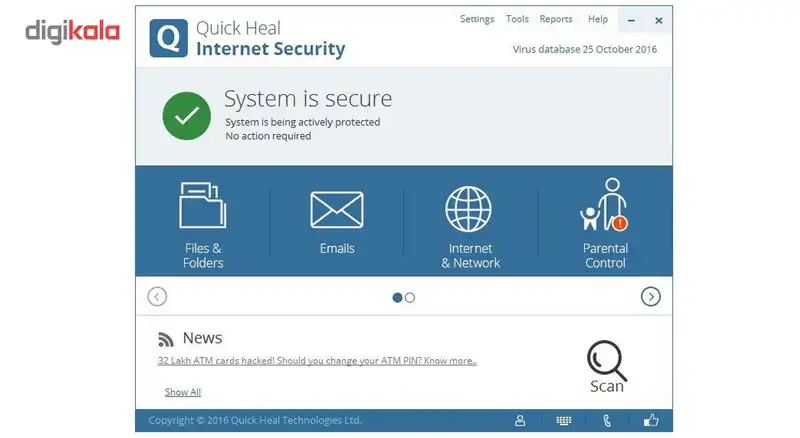Screen dimensions: 800x438
Task: Minimize the Quick Heal window
Action: click(x=631, y=20)
